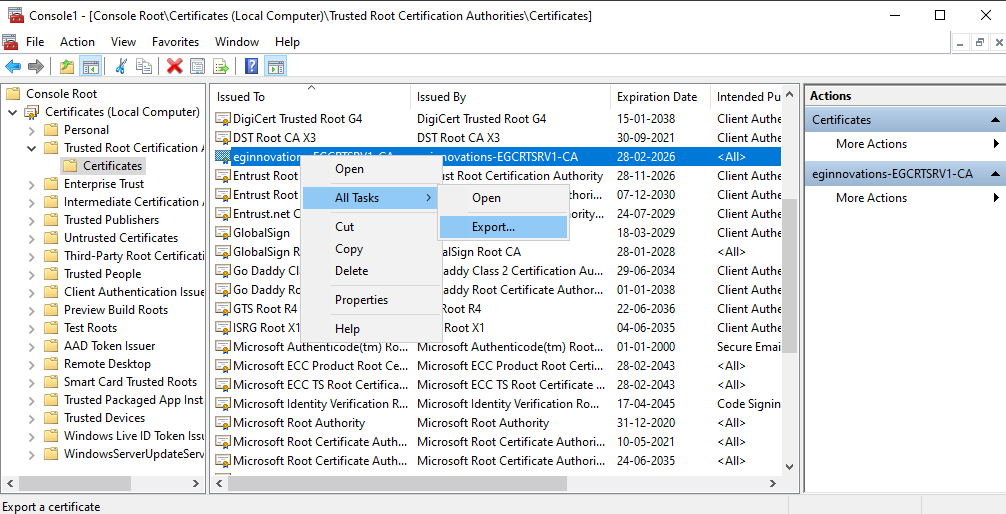This screenshot has height=514, width=1006.
Task: Select AAD Token Issuer in the tree
Action: 110,346
